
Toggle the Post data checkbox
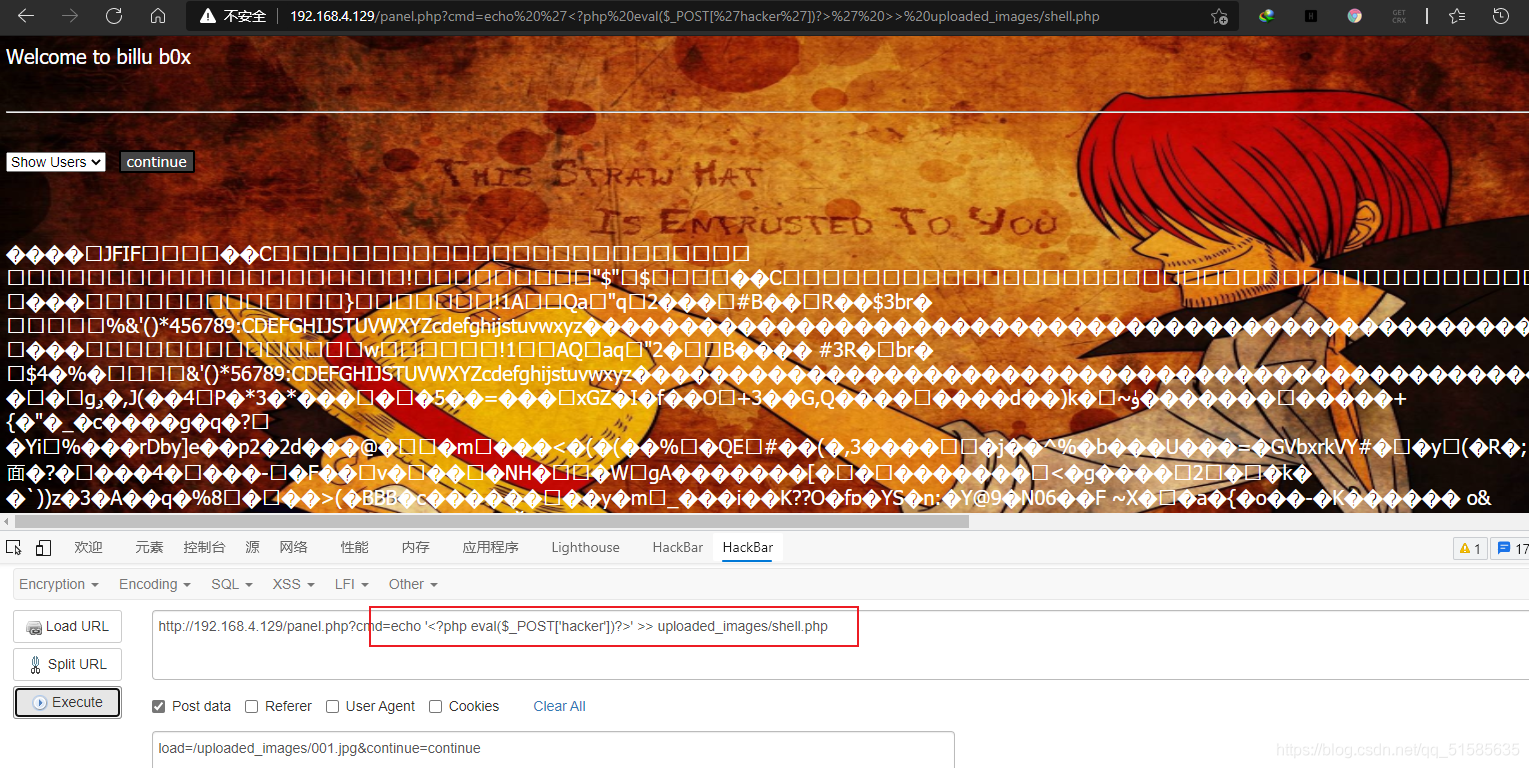tap(158, 706)
